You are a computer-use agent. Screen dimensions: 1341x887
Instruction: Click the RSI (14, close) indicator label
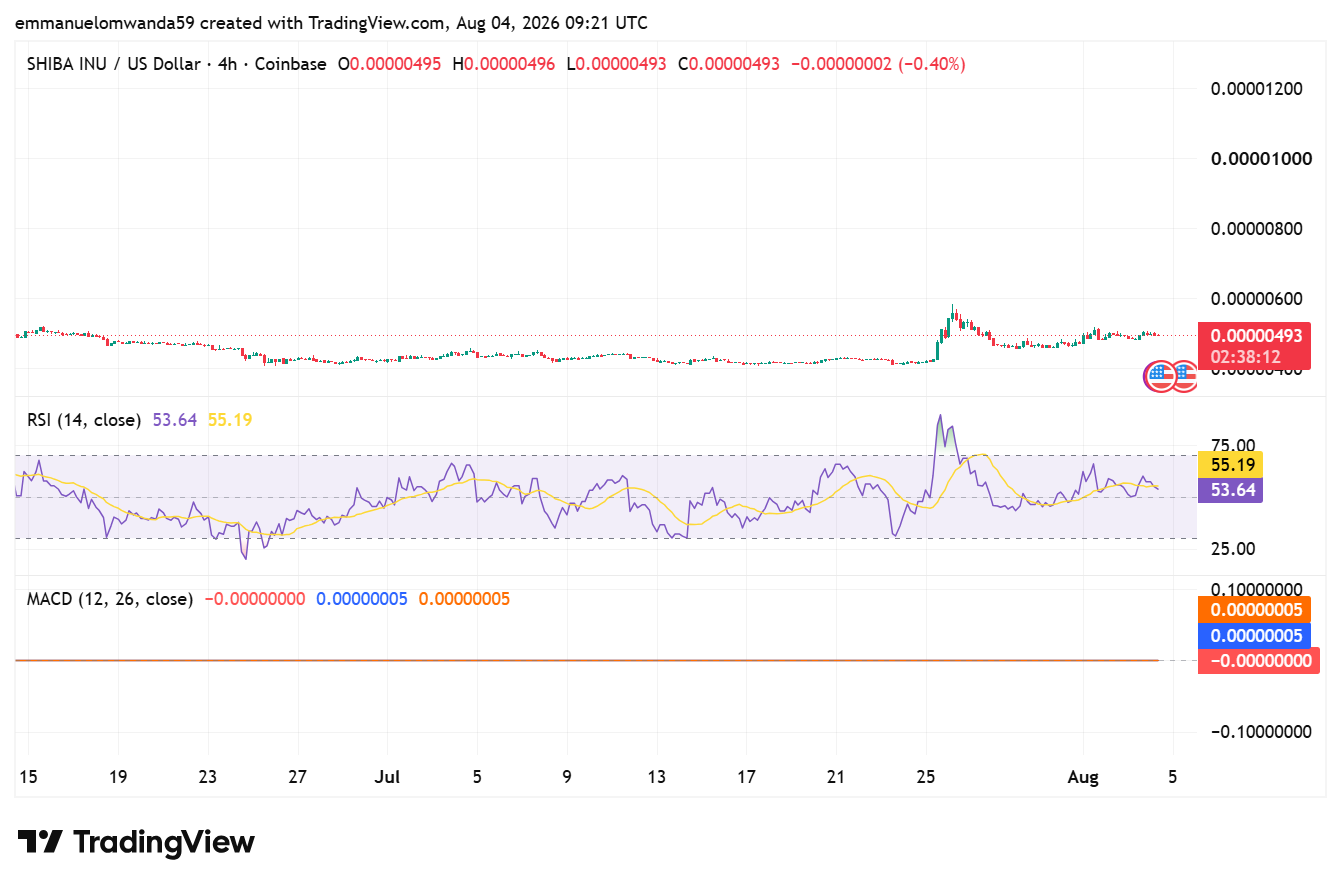[x=84, y=420]
